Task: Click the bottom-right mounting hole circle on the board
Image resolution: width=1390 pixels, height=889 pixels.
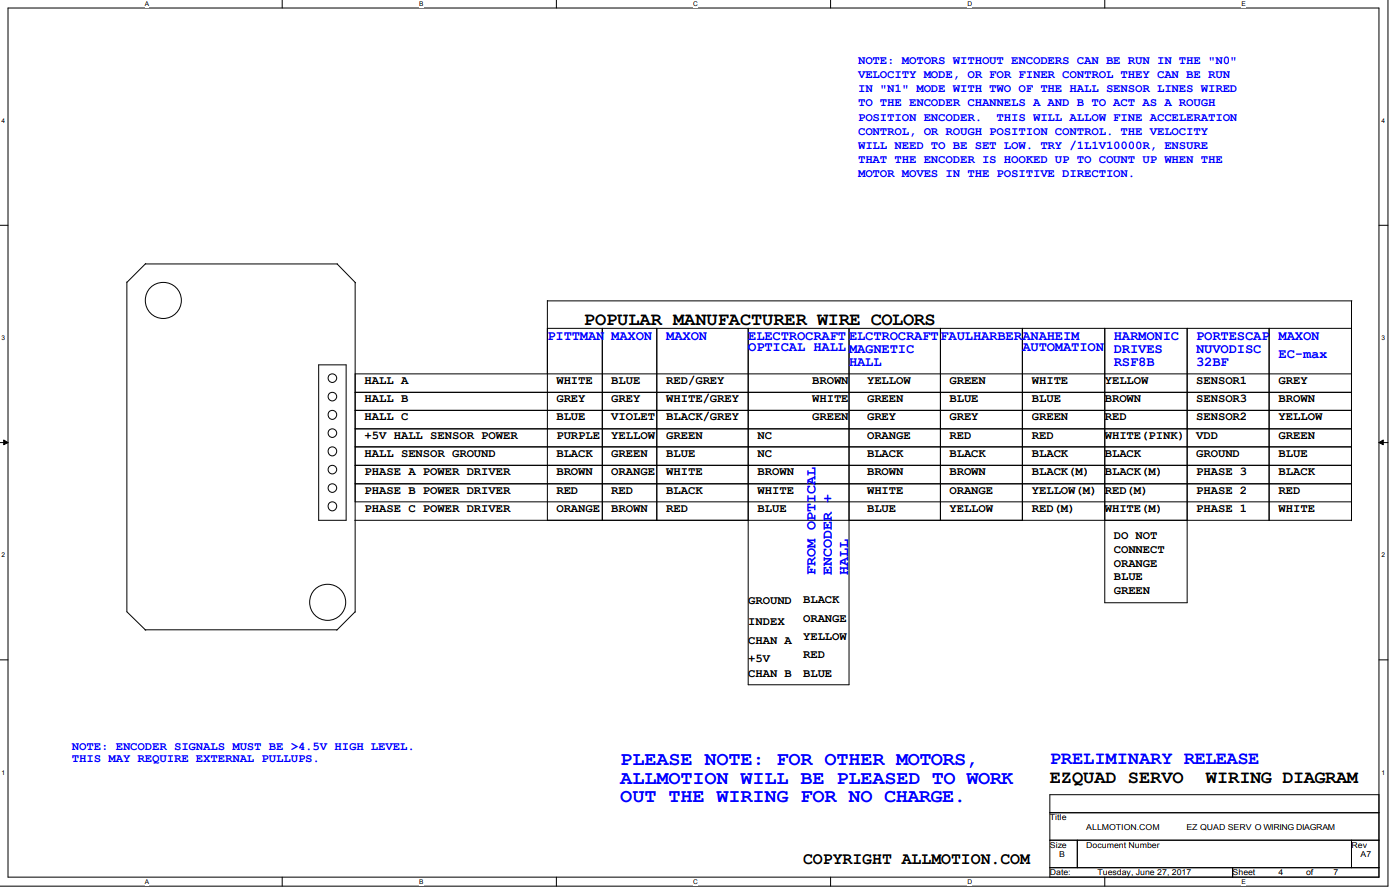Action: (328, 603)
